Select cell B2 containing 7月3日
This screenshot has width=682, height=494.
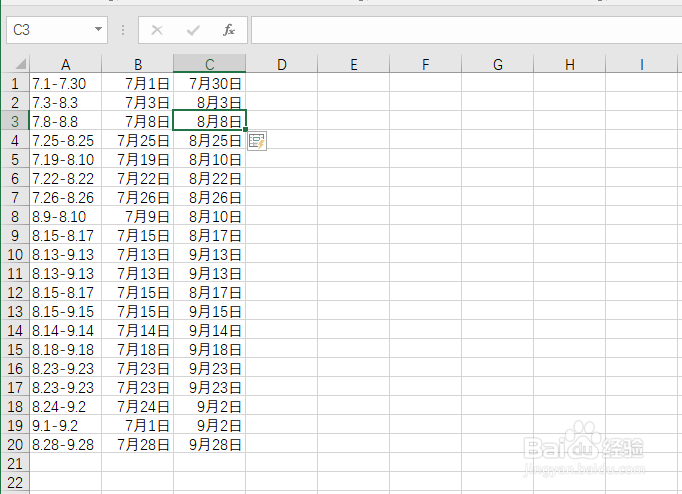tap(137, 102)
